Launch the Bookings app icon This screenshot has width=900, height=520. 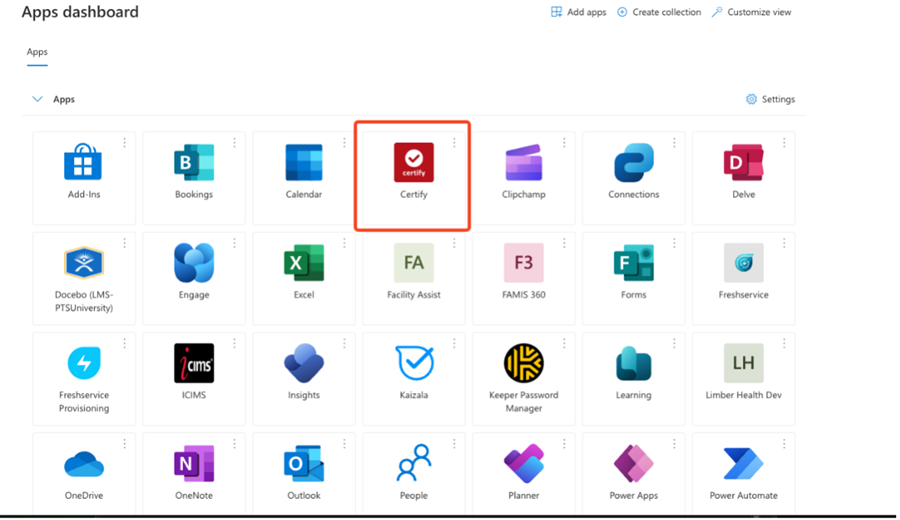[x=194, y=162]
